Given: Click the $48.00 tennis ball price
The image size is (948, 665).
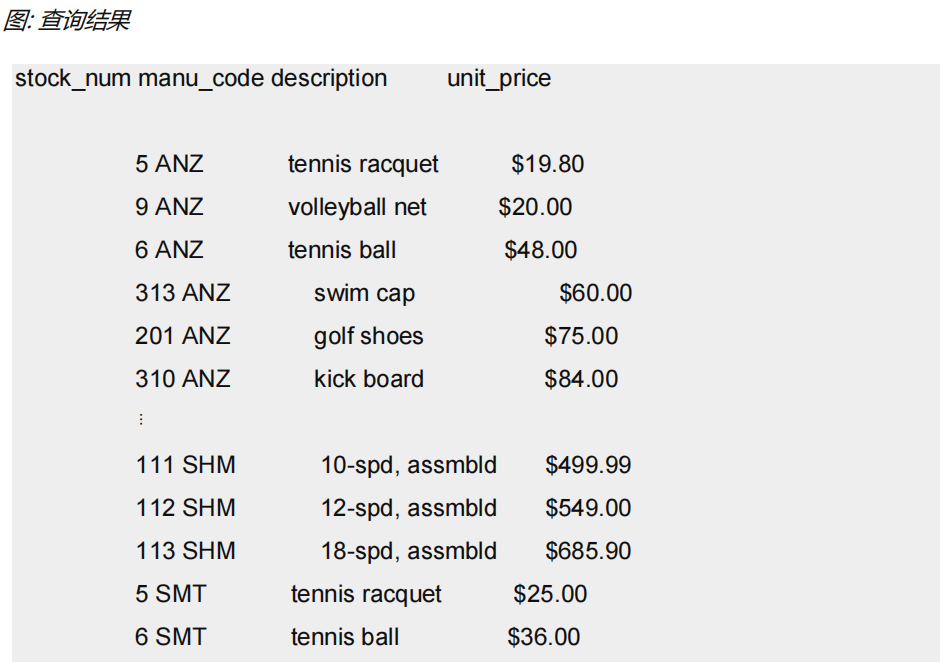Looking at the screenshot, I should 540,250.
